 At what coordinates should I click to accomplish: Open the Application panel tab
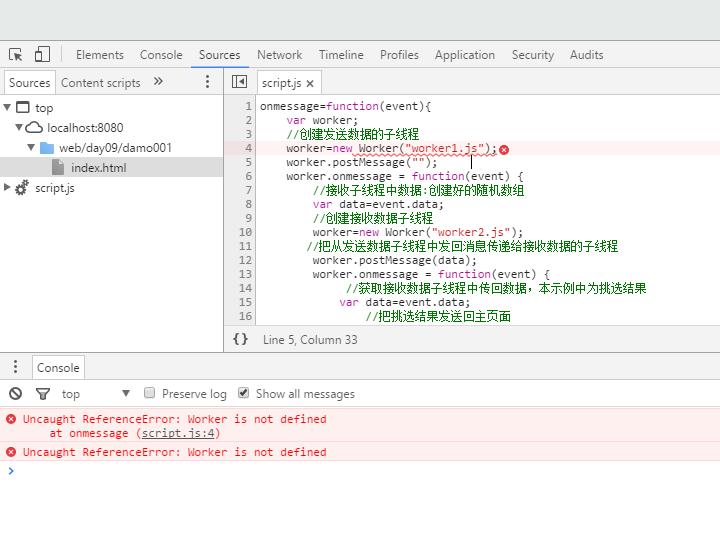[x=465, y=55]
